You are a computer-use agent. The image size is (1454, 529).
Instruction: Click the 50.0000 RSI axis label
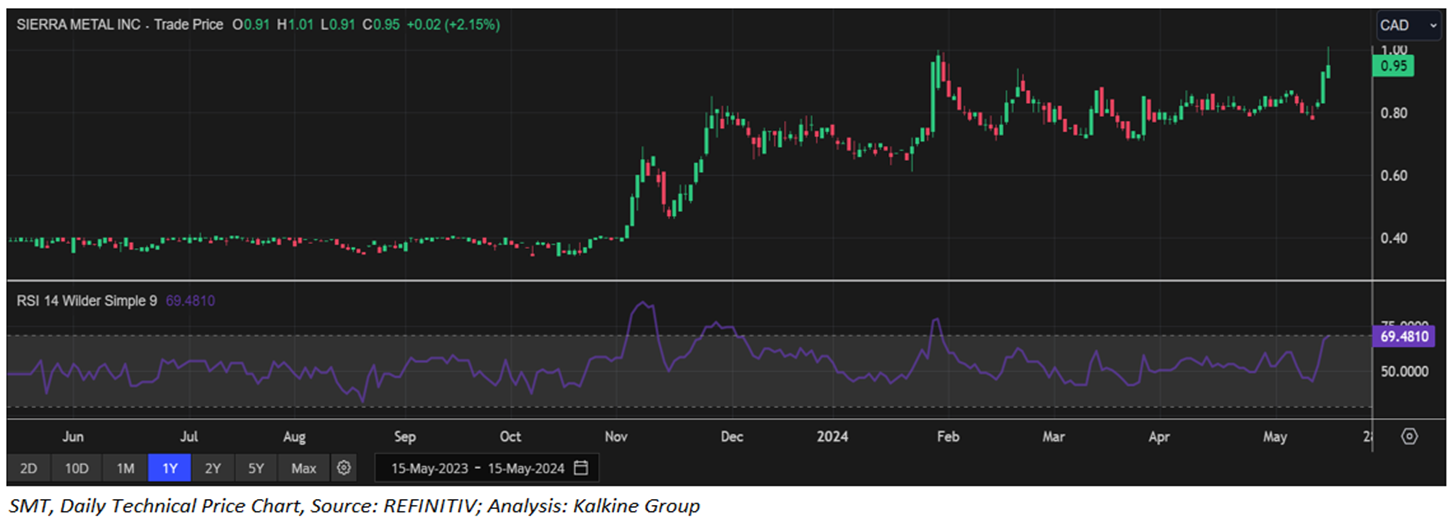pos(1405,371)
